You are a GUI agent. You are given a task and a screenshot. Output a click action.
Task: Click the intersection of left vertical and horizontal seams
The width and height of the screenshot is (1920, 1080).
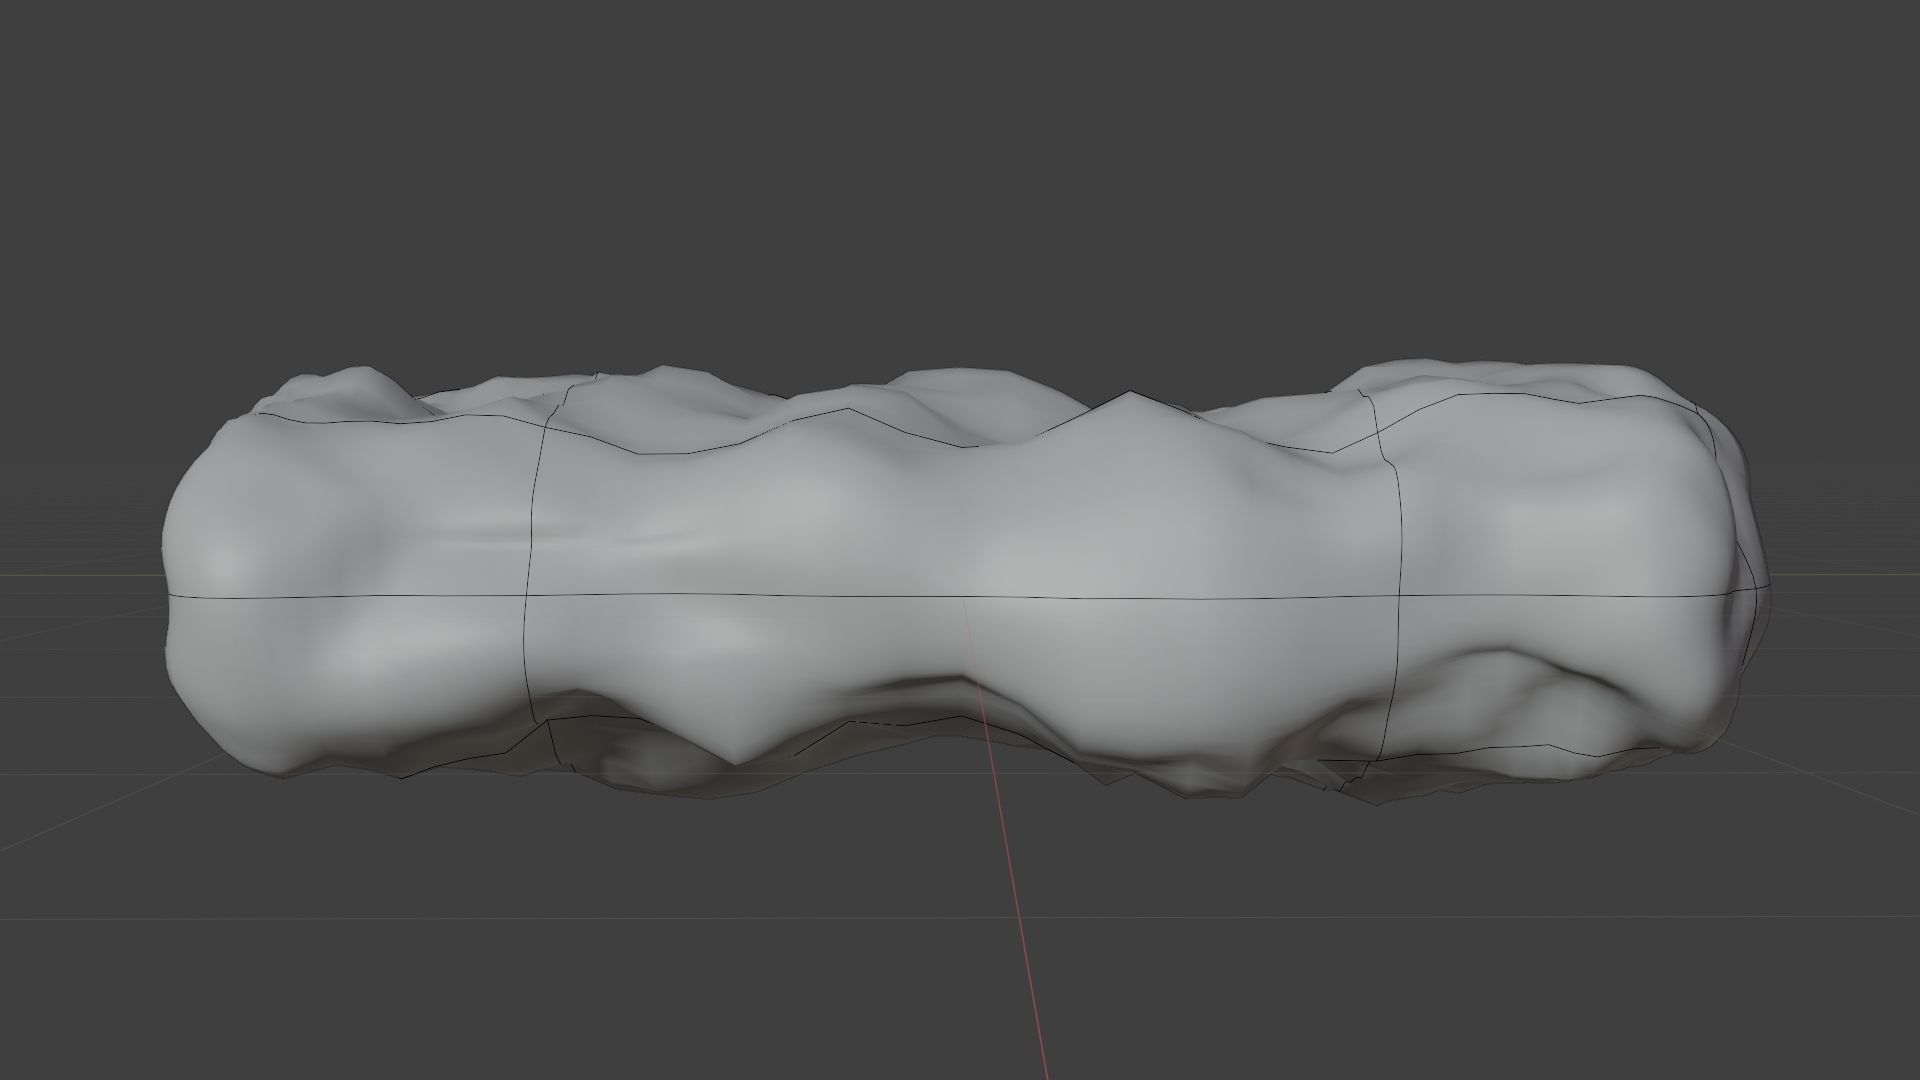pyautogui.click(x=527, y=597)
